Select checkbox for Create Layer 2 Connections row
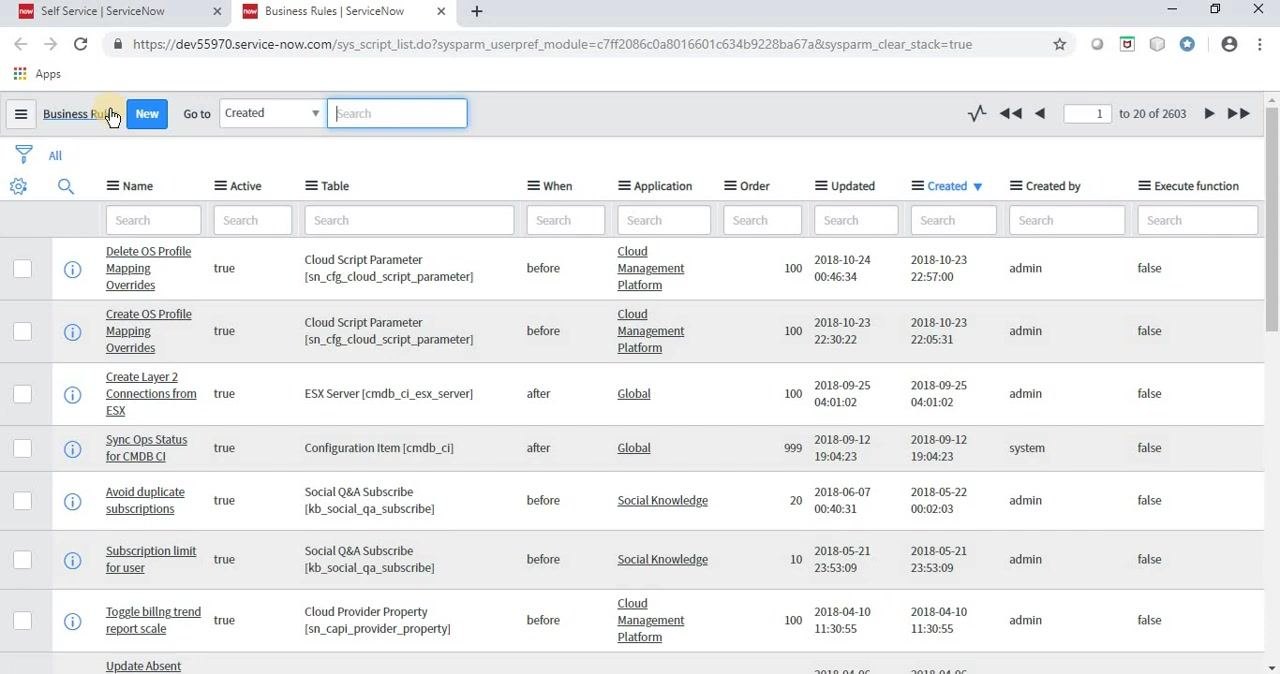Image resolution: width=1280 pixels, height=674 pixels. click(22, 394)
